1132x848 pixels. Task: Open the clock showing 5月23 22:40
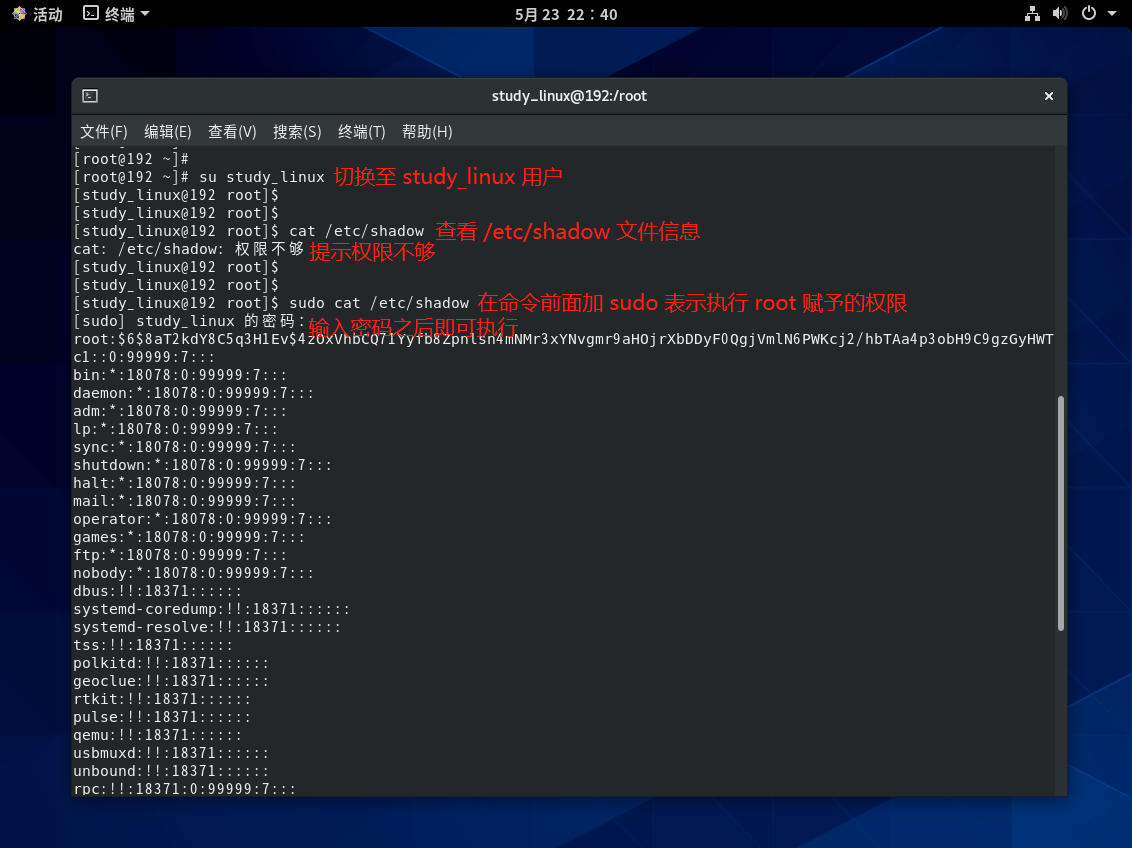pos(566,14)
